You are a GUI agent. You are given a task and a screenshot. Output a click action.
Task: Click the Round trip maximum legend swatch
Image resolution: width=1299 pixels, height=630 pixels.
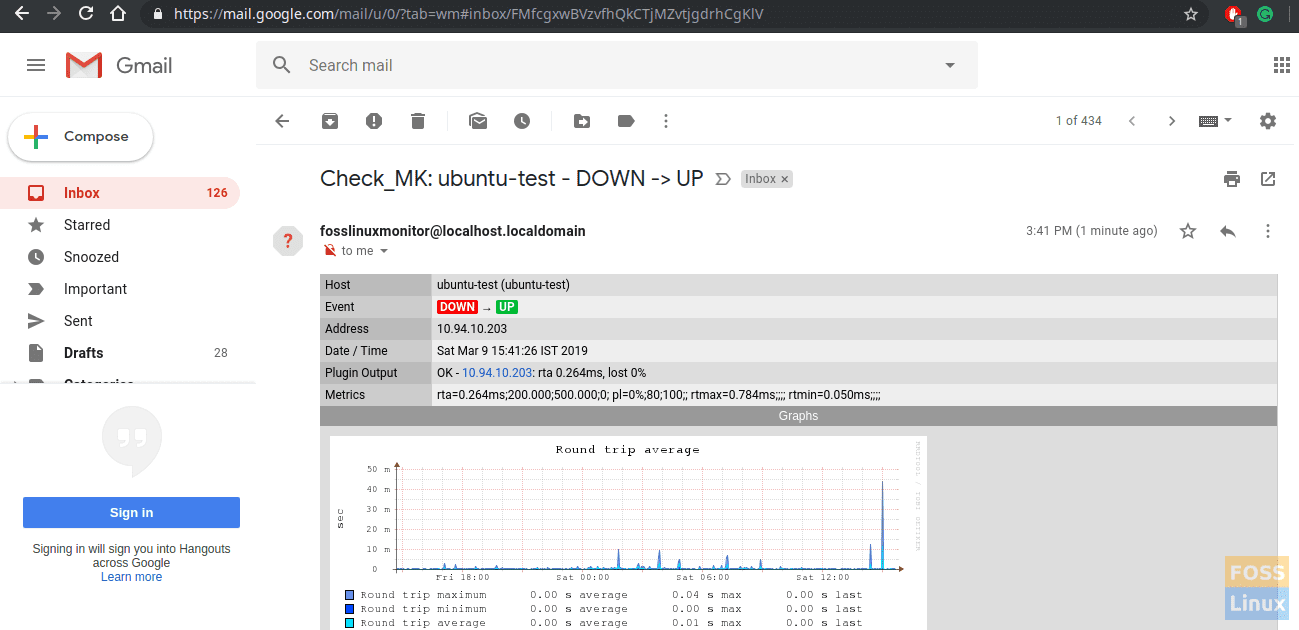click(x=350, y=595)
